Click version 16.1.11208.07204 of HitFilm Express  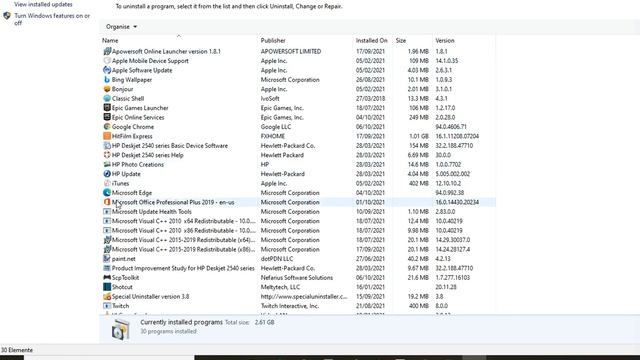457,136
